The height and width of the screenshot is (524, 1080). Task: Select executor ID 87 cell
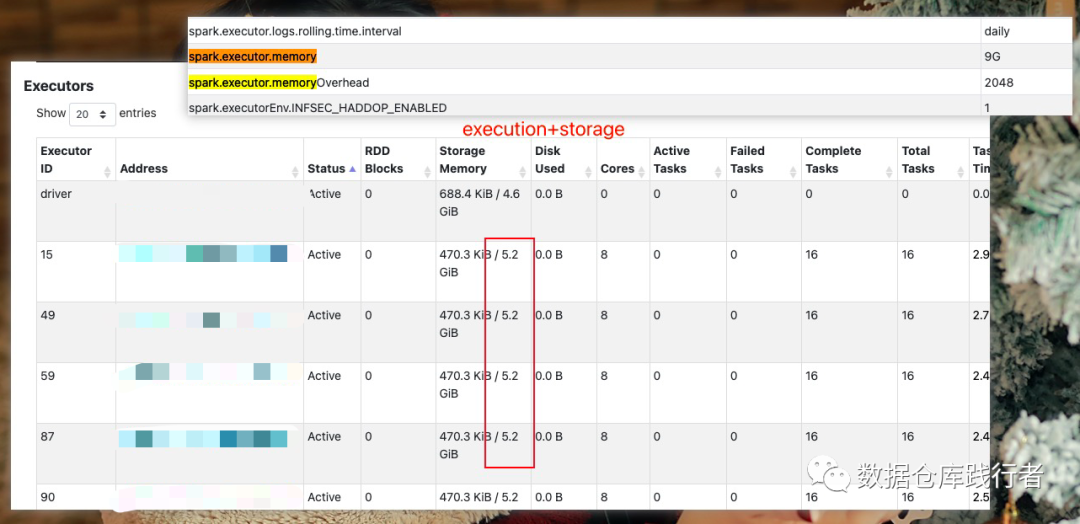pos(48,437)
